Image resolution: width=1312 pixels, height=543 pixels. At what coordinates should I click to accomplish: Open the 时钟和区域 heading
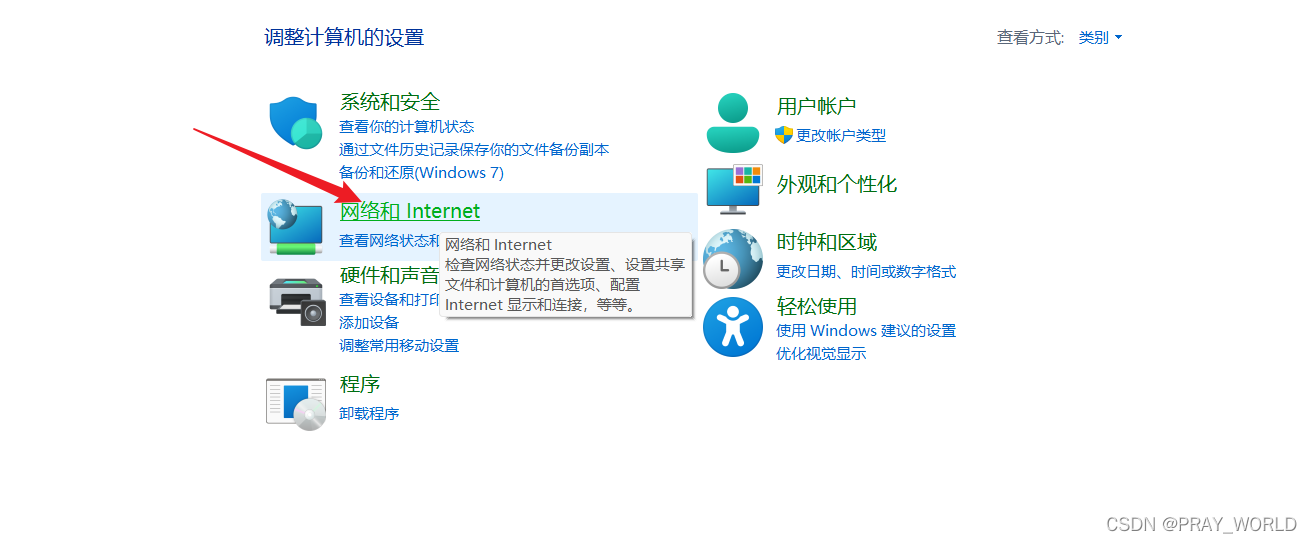tap(827, 243)
